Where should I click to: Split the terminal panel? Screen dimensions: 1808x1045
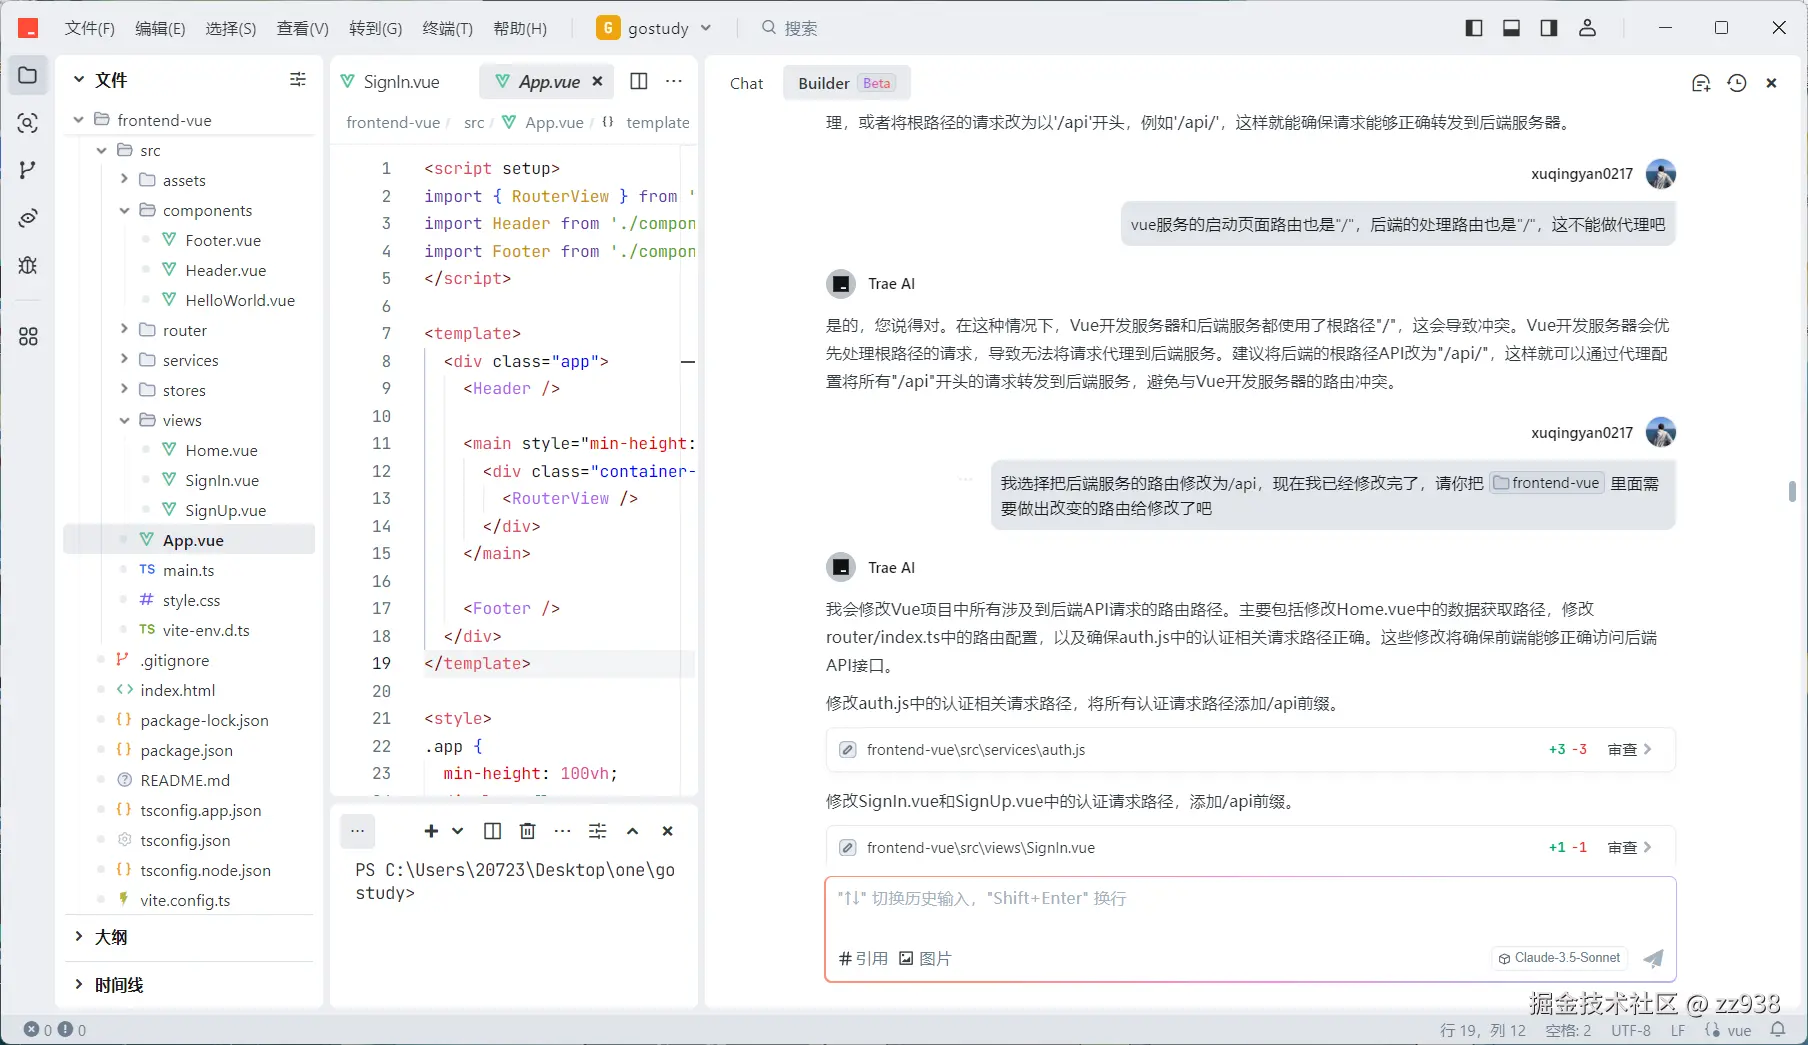click(x=492, y=831)
